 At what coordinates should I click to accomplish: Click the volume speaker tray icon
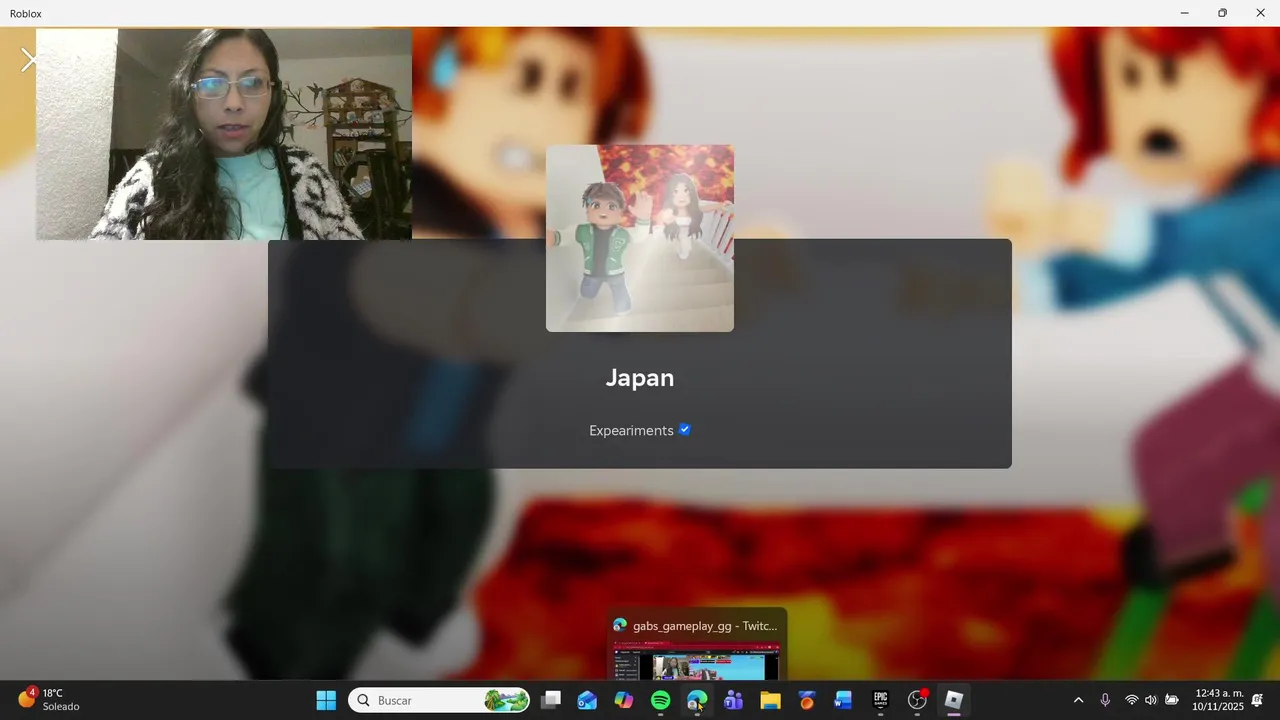[1151, 700]
